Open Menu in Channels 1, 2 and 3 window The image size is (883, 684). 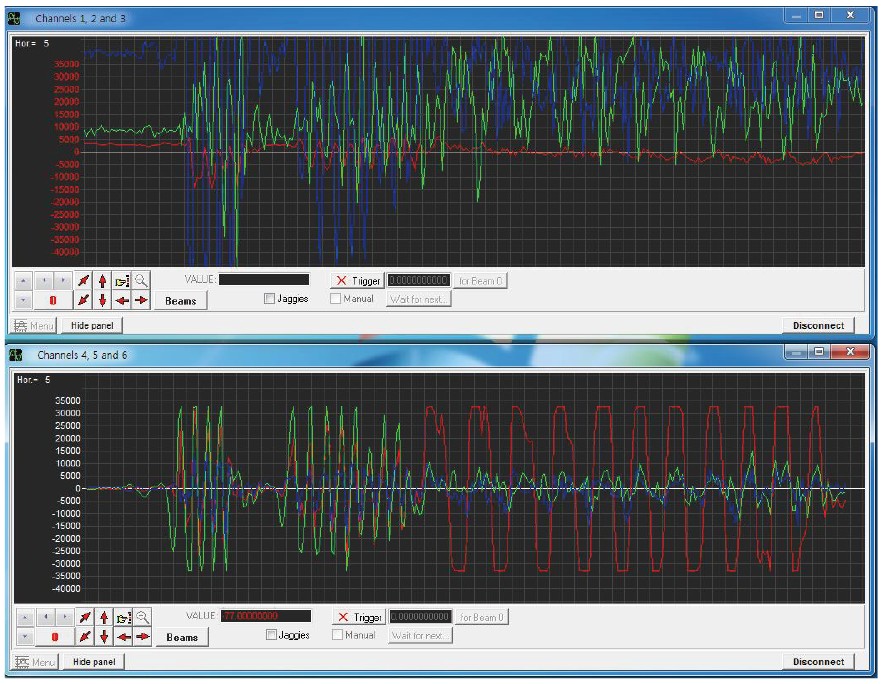34,325
